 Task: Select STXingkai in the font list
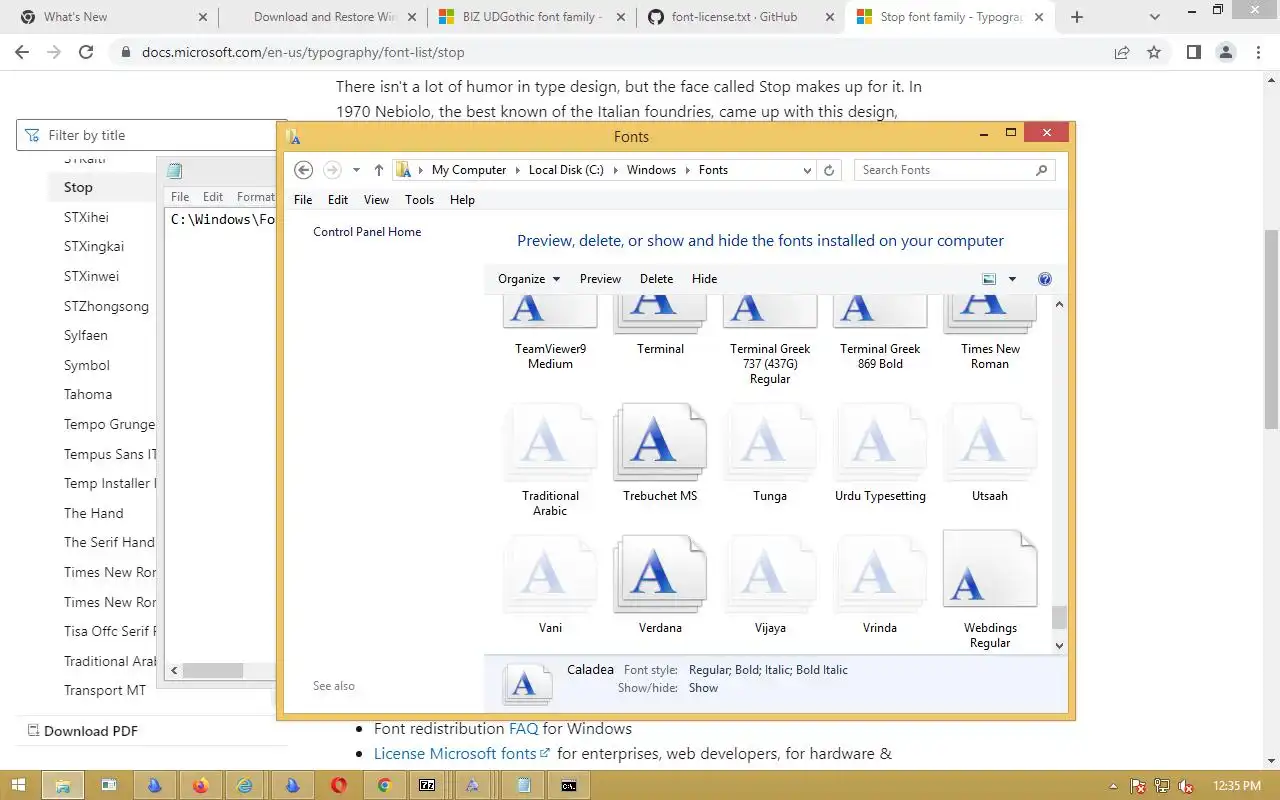pyautogui.click(x=94, y=246)
